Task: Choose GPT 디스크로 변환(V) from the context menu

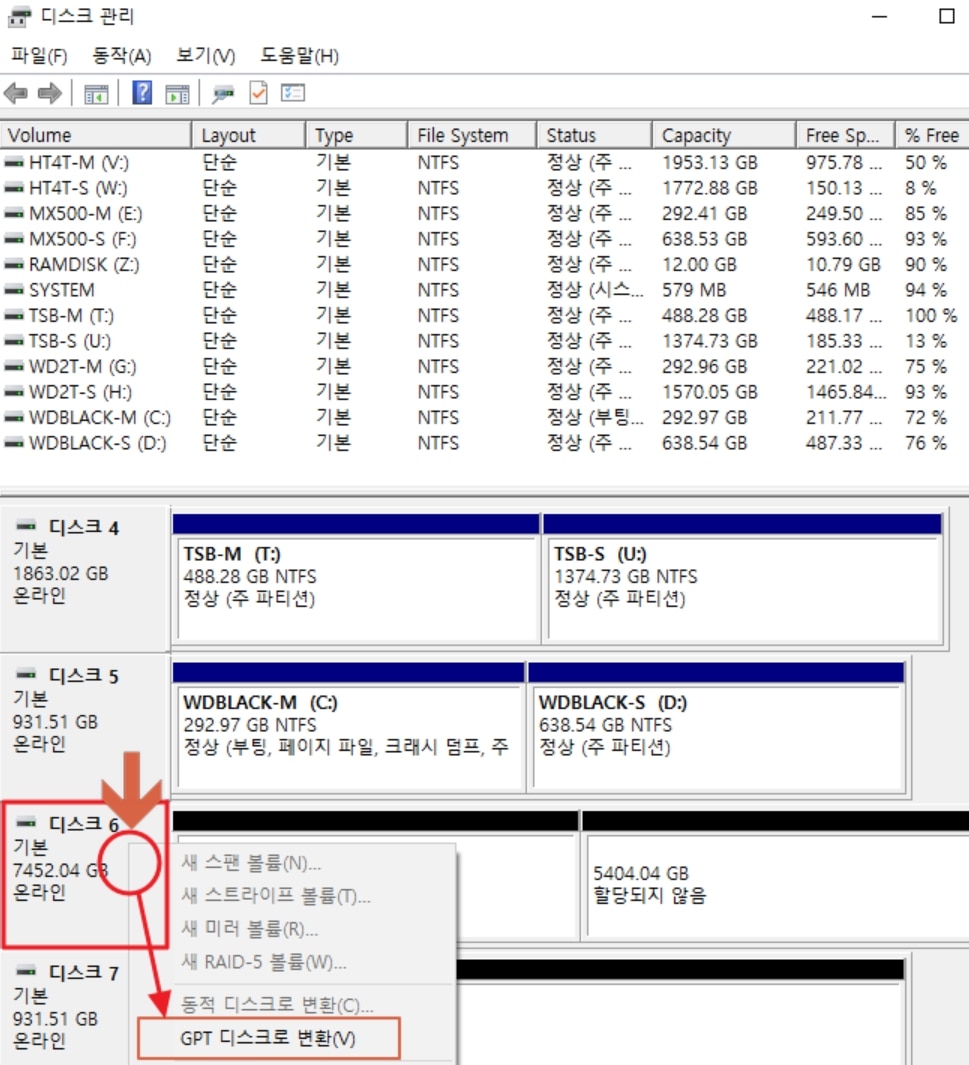Action: click(x=267, y=1038)
